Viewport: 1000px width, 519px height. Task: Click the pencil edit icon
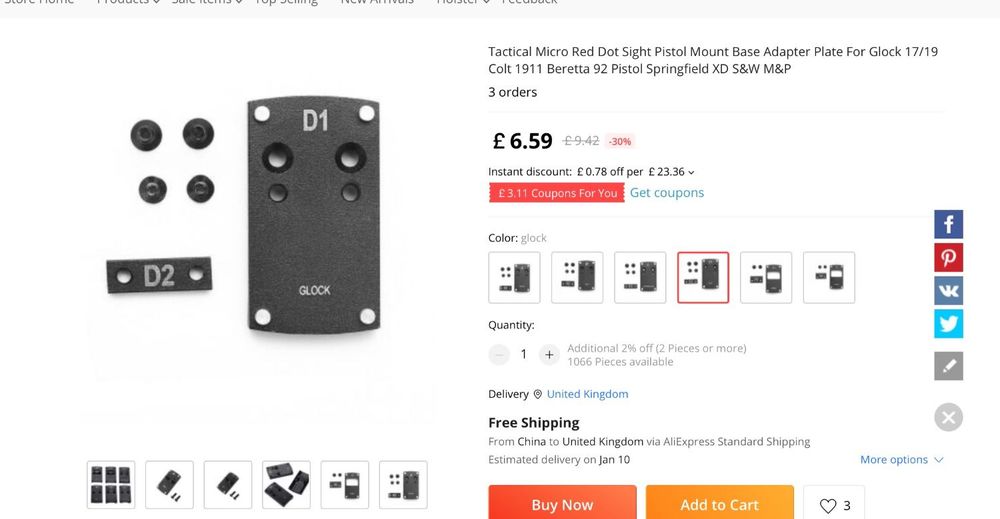coord(948,366)
